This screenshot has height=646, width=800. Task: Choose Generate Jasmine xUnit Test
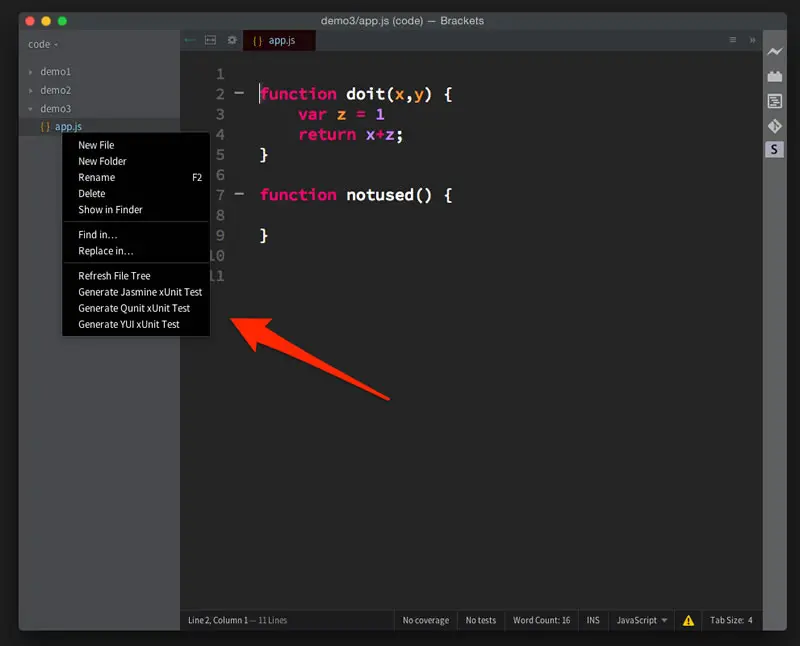click(140, 292)
